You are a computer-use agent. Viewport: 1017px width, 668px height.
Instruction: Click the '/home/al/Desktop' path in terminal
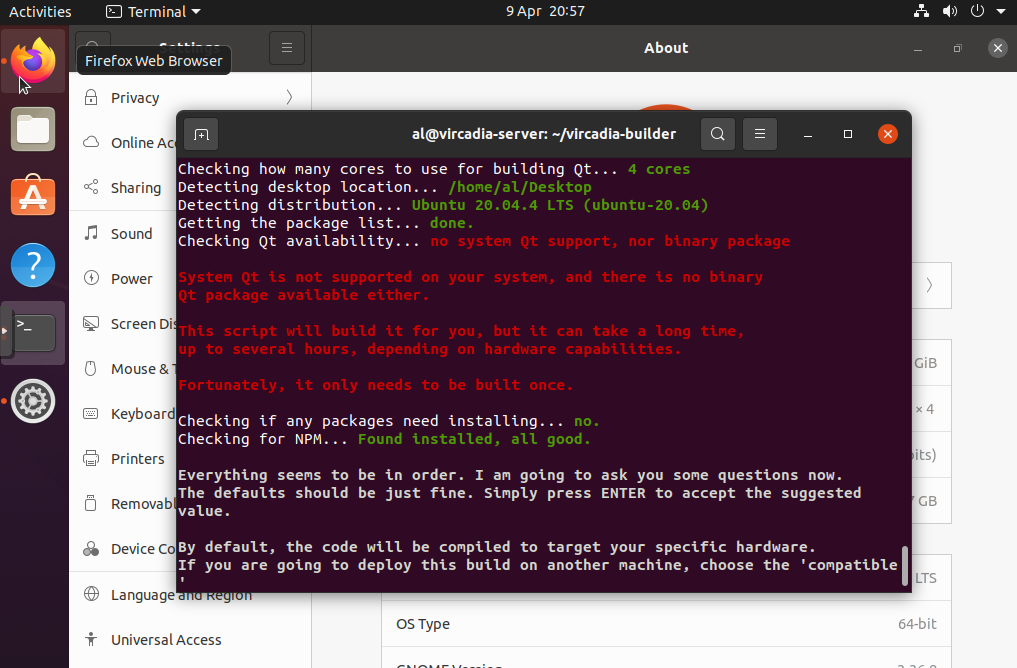[520, 187]
